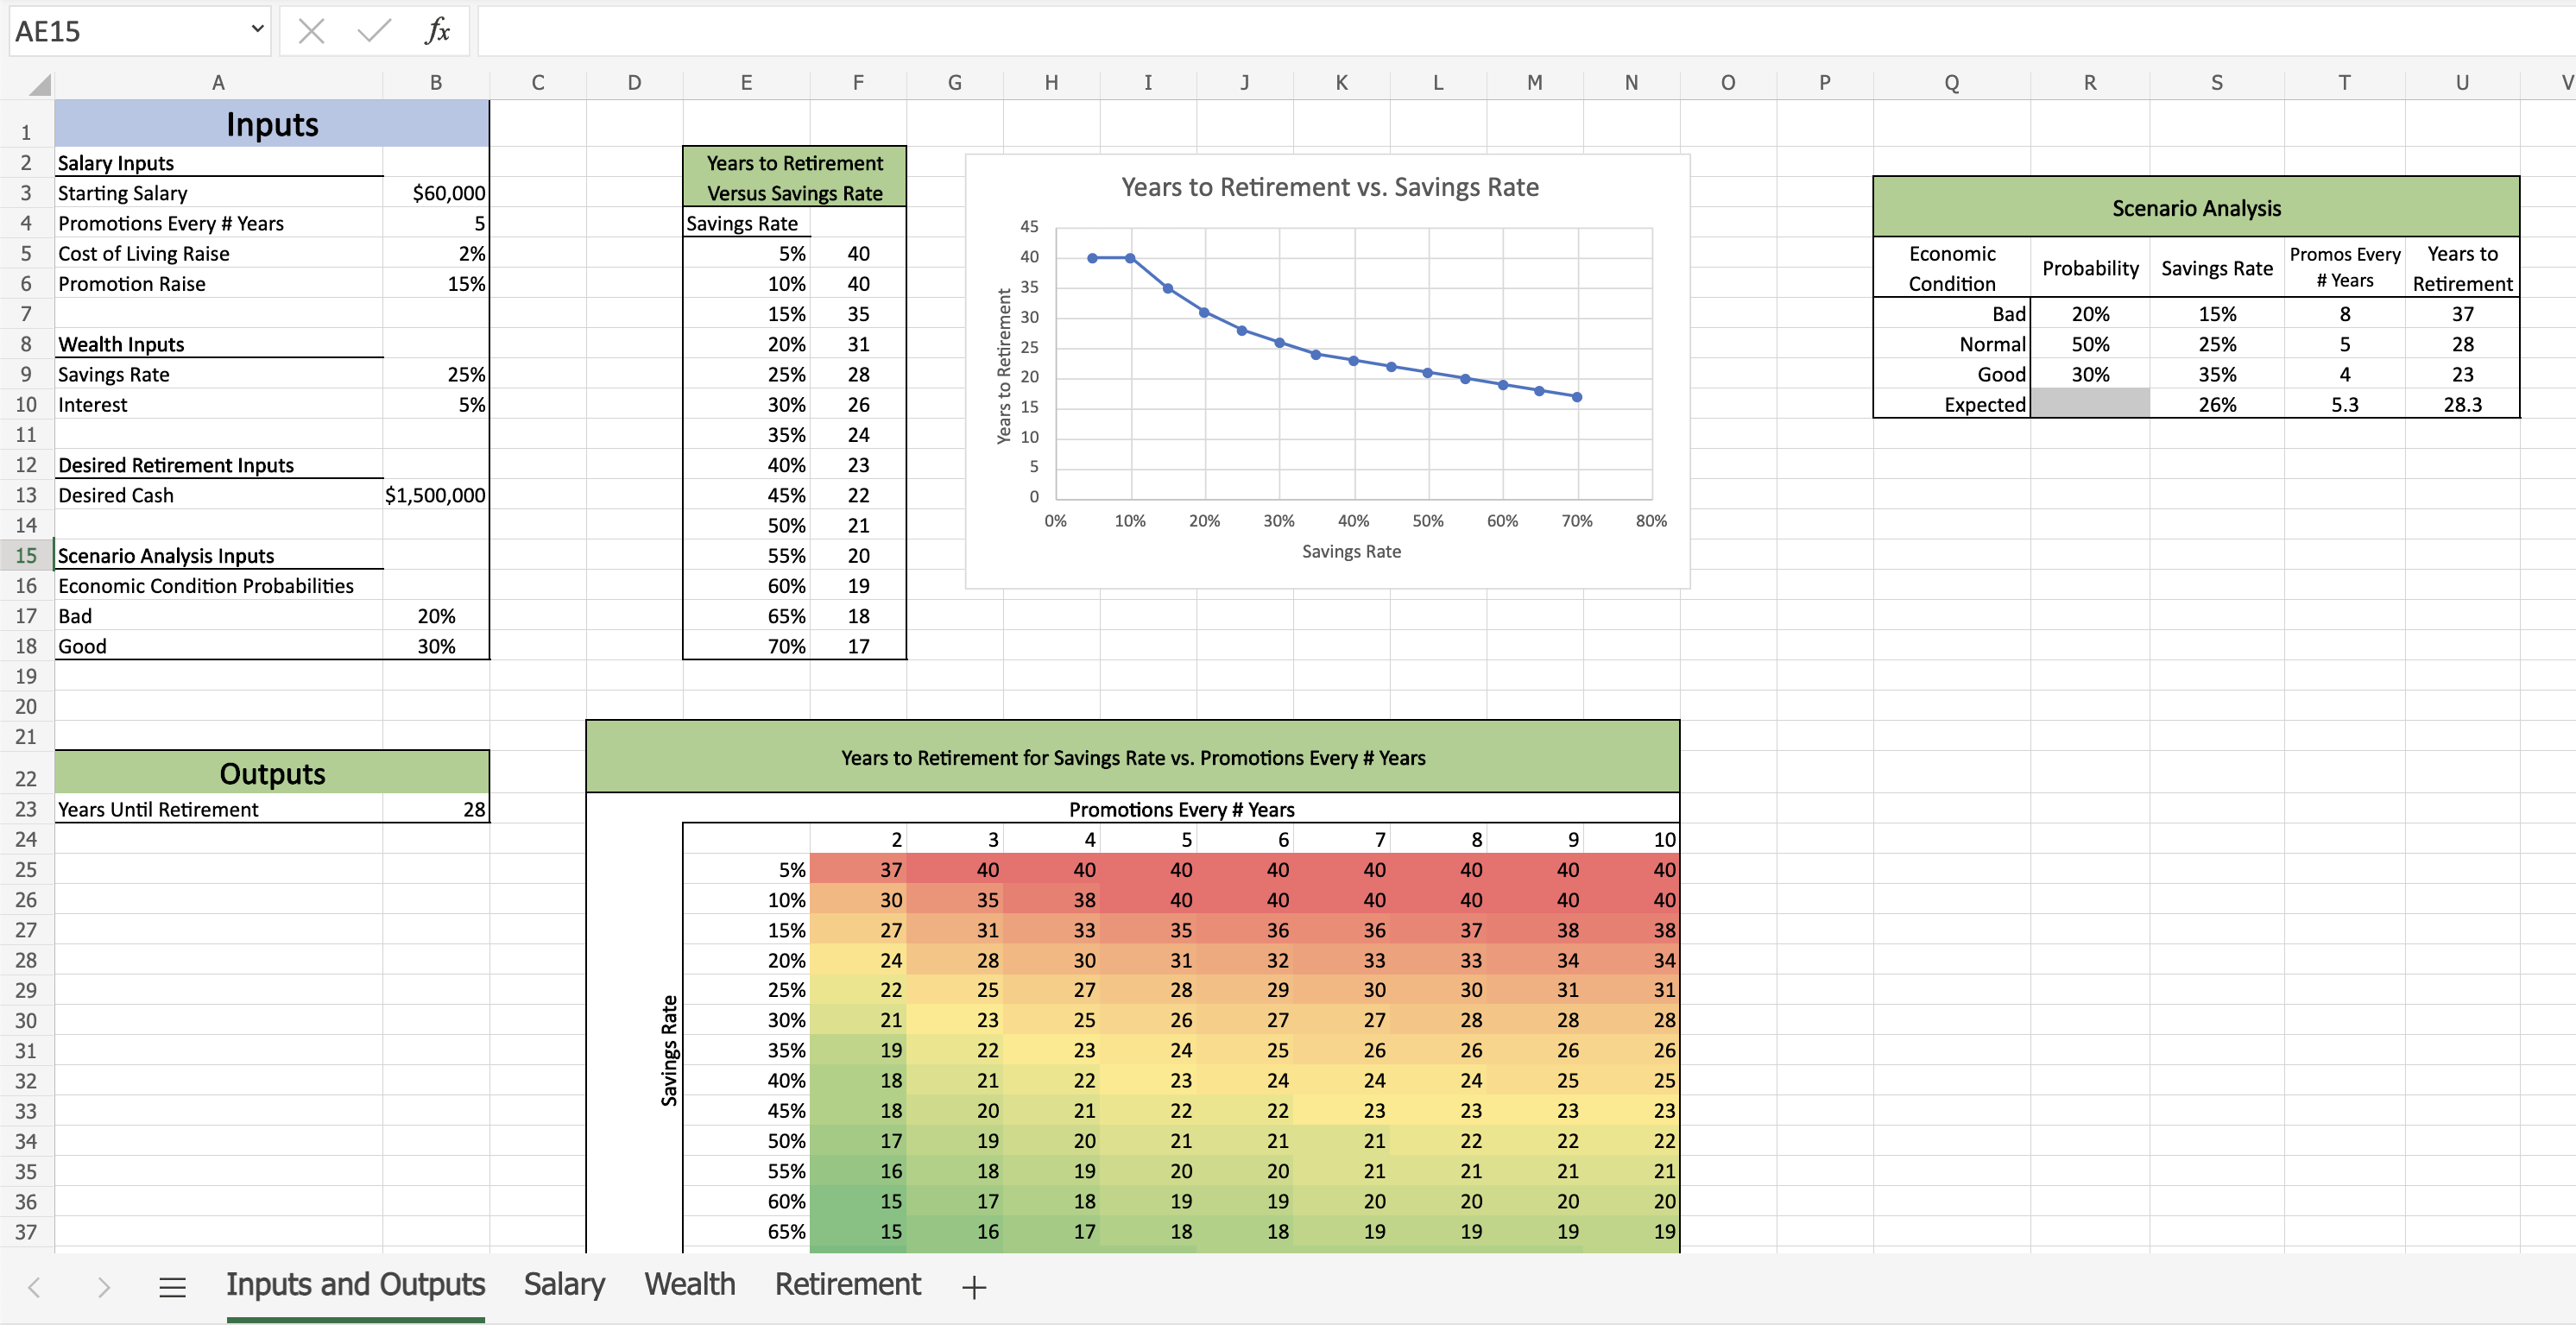Click the add new sheet plus icon
Image resolution: width=2576 pixels, height=1331 pixels.
(x=973, y=1287)
